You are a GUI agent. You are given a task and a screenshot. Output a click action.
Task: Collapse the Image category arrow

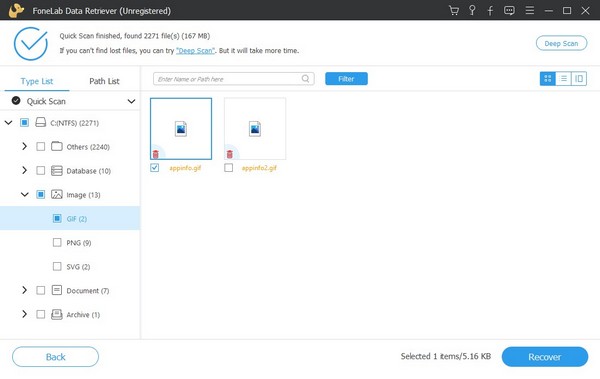[x=24, y=194]
